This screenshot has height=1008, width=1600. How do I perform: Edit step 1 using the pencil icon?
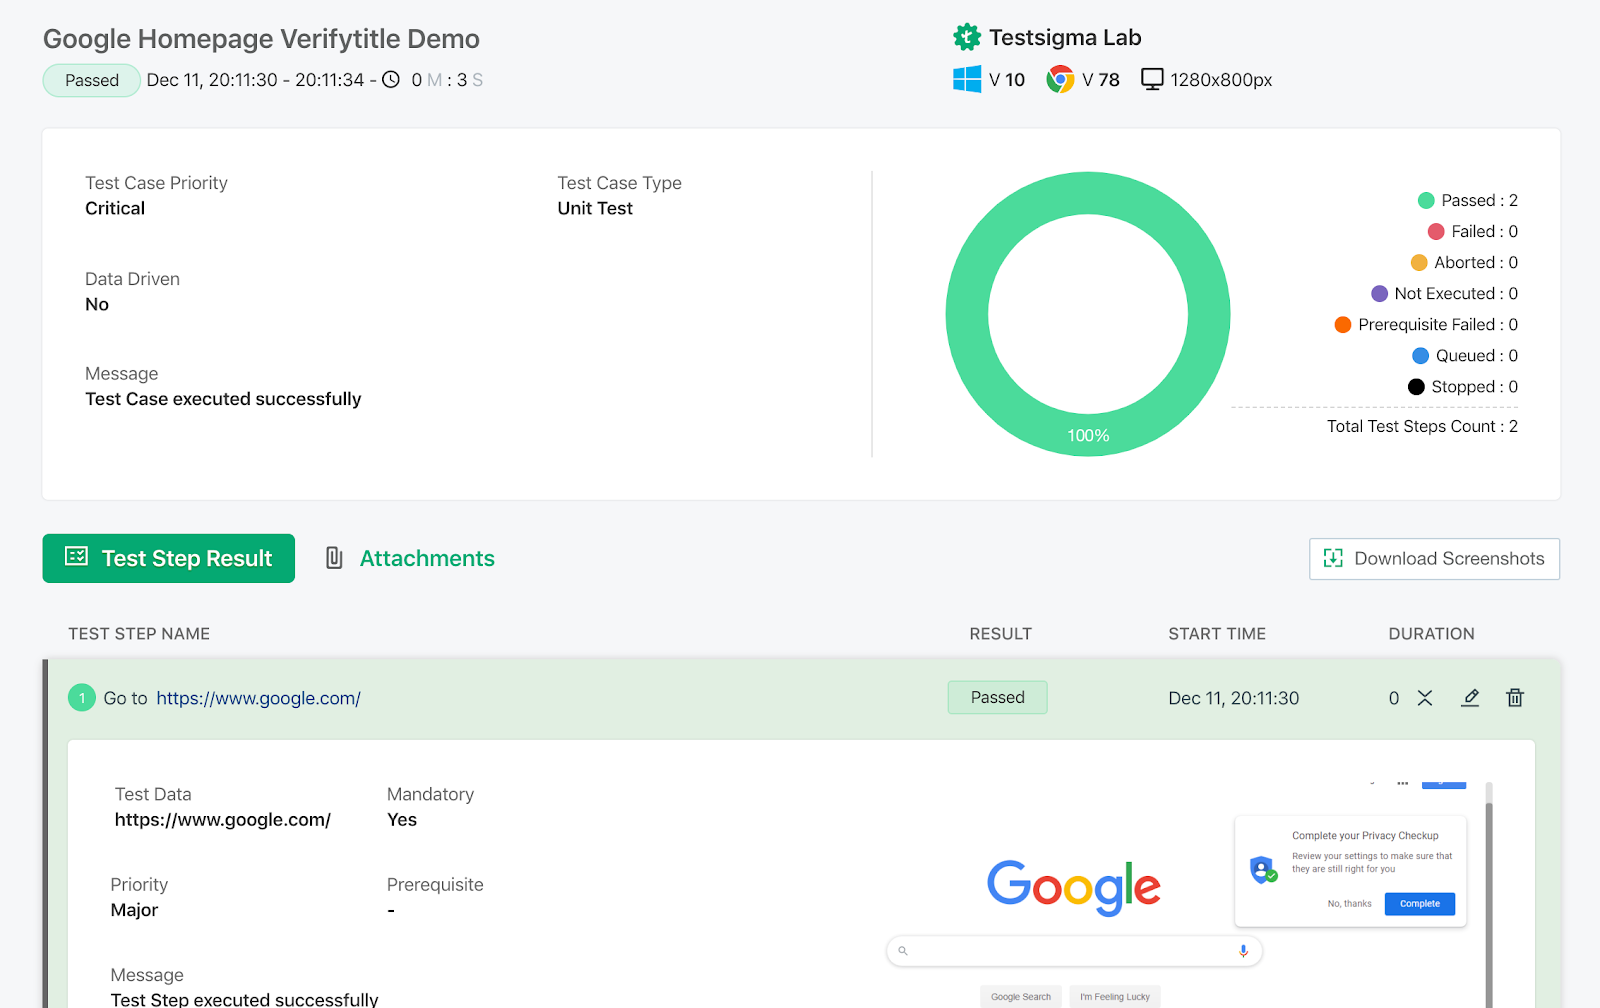coord(1470,698)
